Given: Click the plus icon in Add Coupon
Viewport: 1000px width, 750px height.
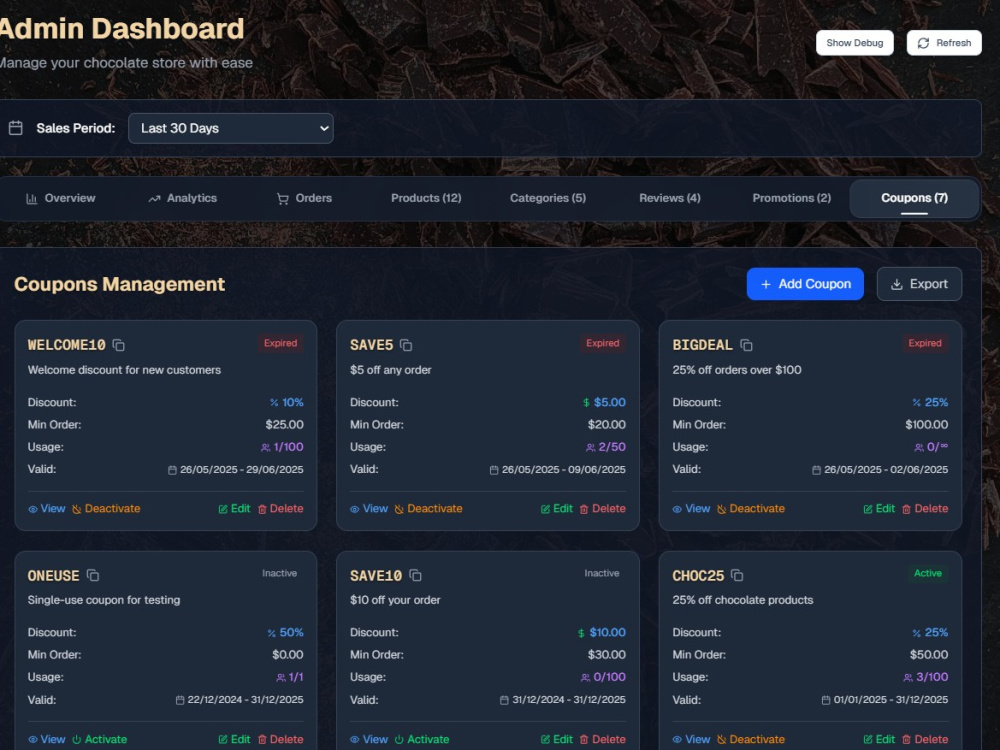Looking at the screenshot, I should click(766, 284).
